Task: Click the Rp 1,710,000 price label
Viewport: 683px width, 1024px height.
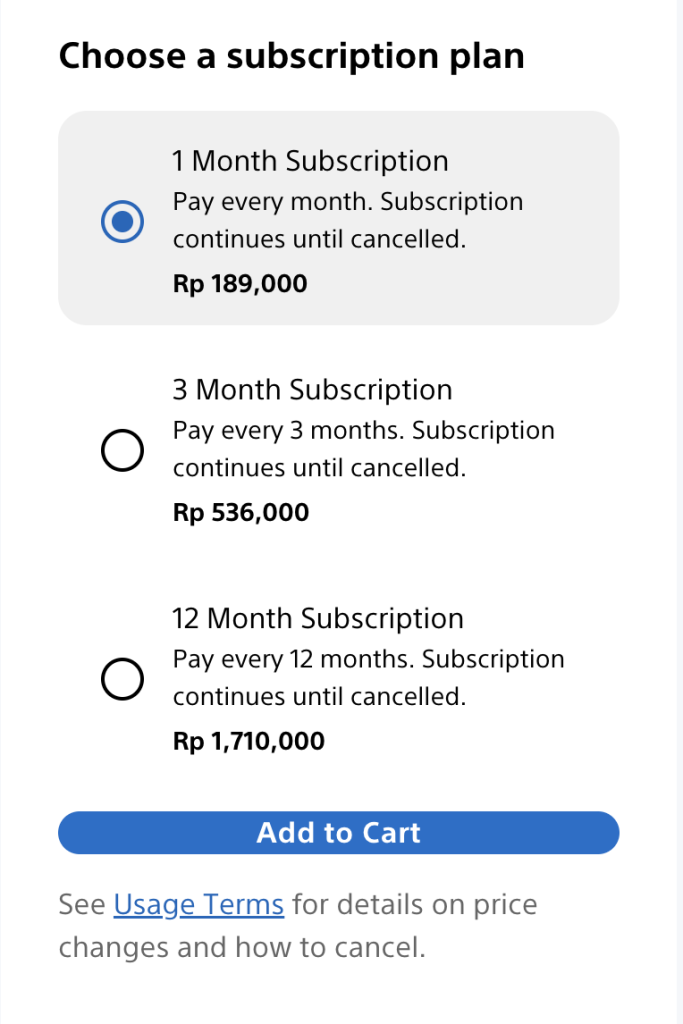Action: point(248,741)
